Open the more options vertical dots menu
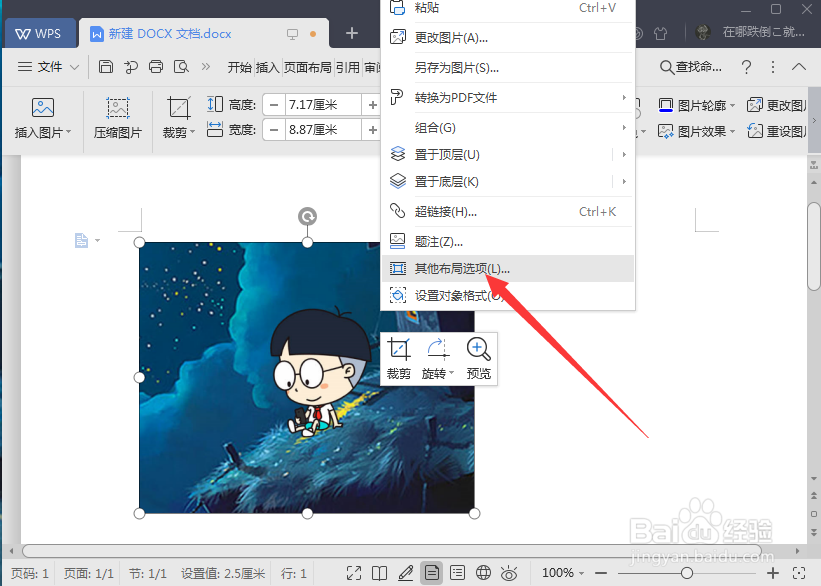Viewport: 821px width, 586px height. coord(773,67)
